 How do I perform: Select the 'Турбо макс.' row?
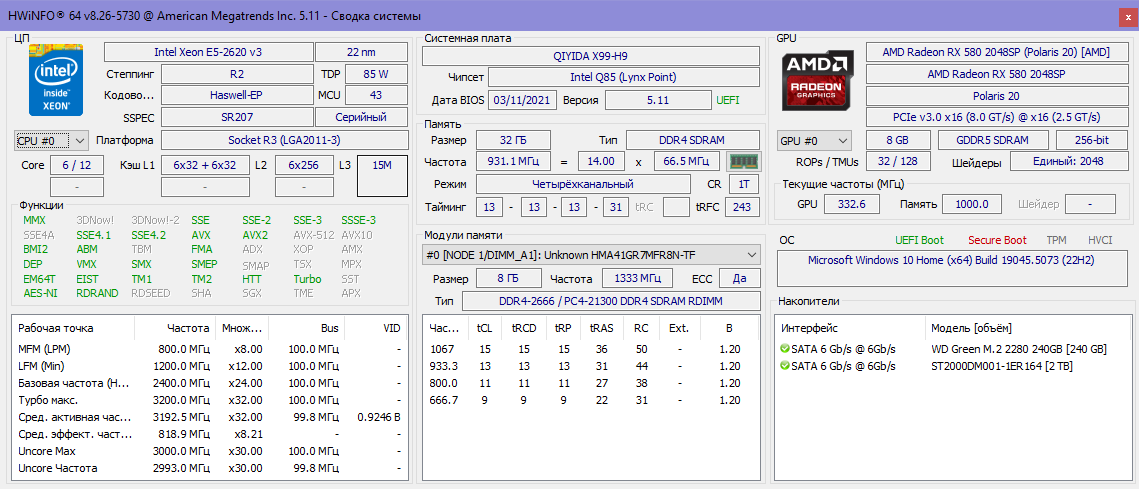click(46, 400)
